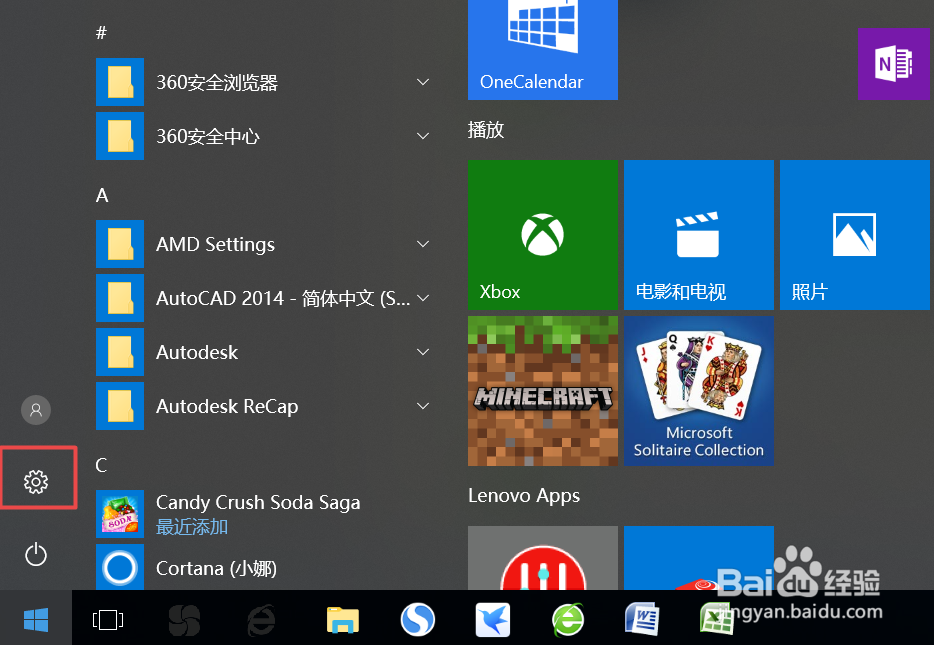Screen dimensions: 934x645
Task: Launch the Minecraft tile
Action: 543,391
